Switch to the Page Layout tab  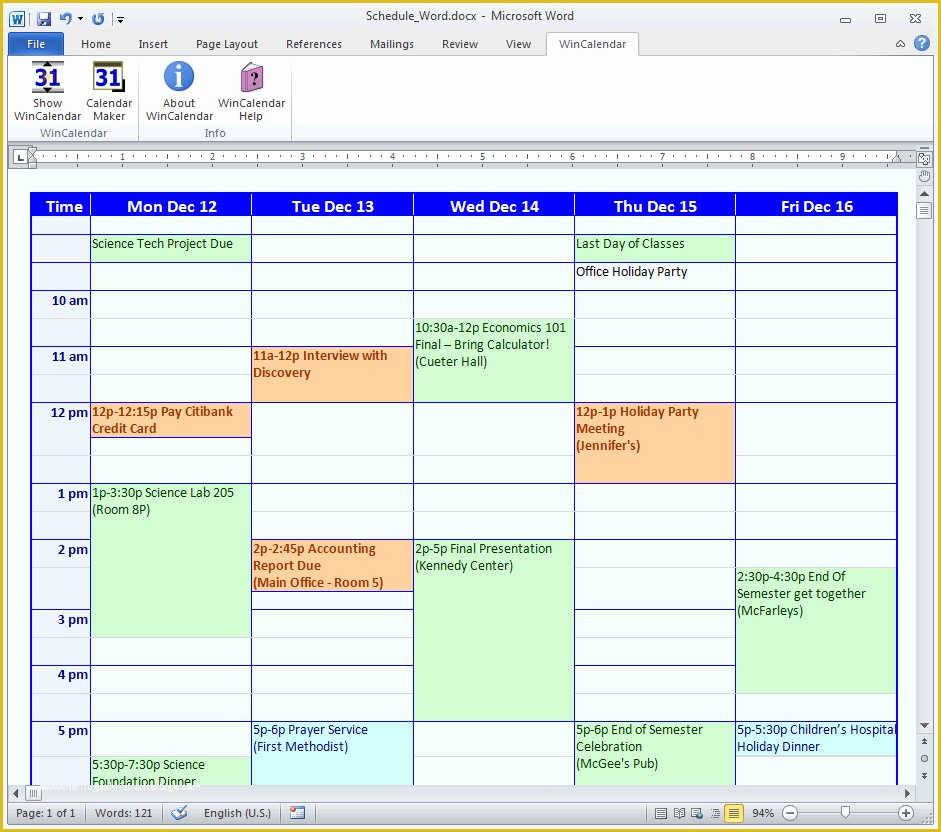coord(227,44)
